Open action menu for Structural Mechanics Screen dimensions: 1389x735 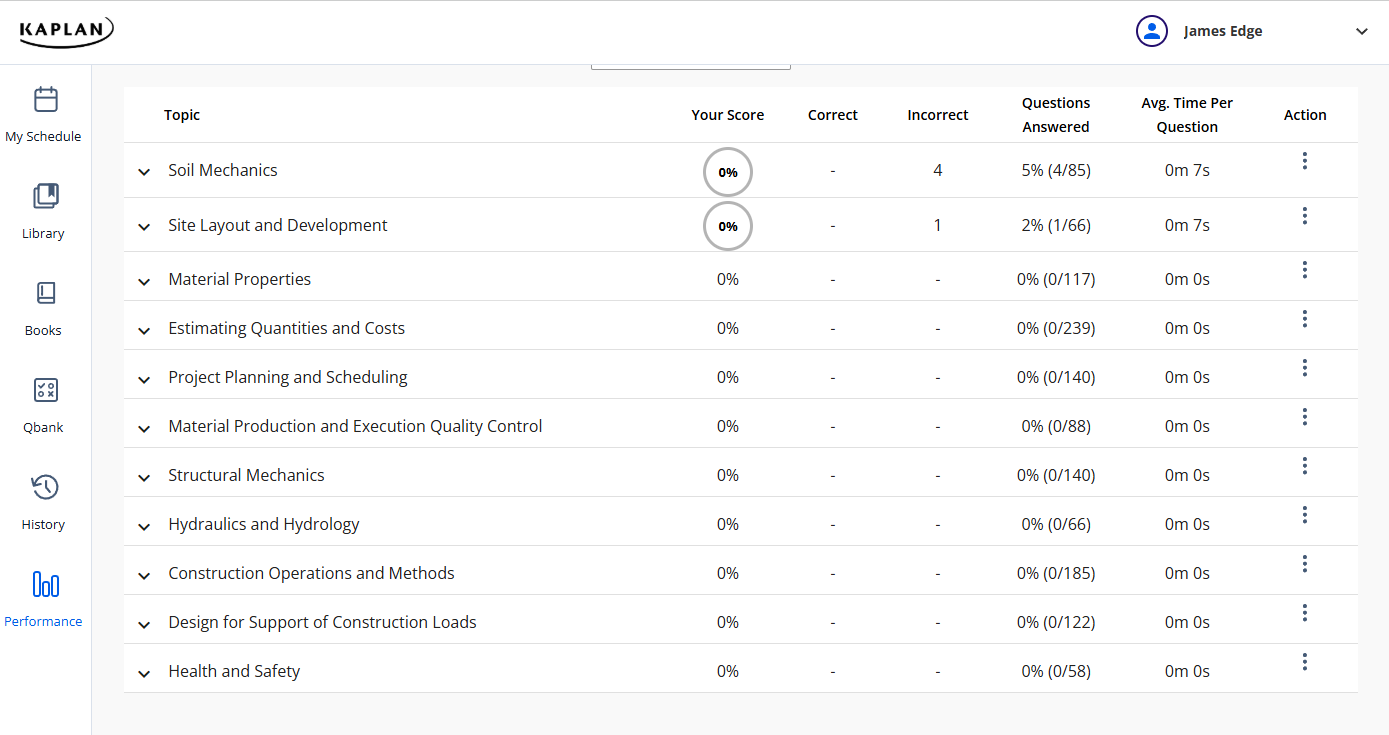point(1305,466)
